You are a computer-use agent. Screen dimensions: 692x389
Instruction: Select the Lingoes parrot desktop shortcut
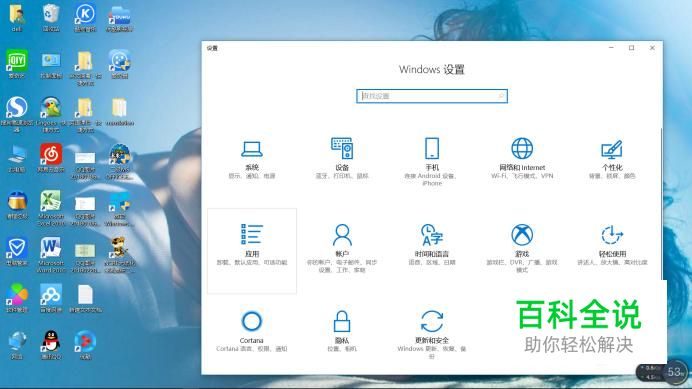(51, 114)
